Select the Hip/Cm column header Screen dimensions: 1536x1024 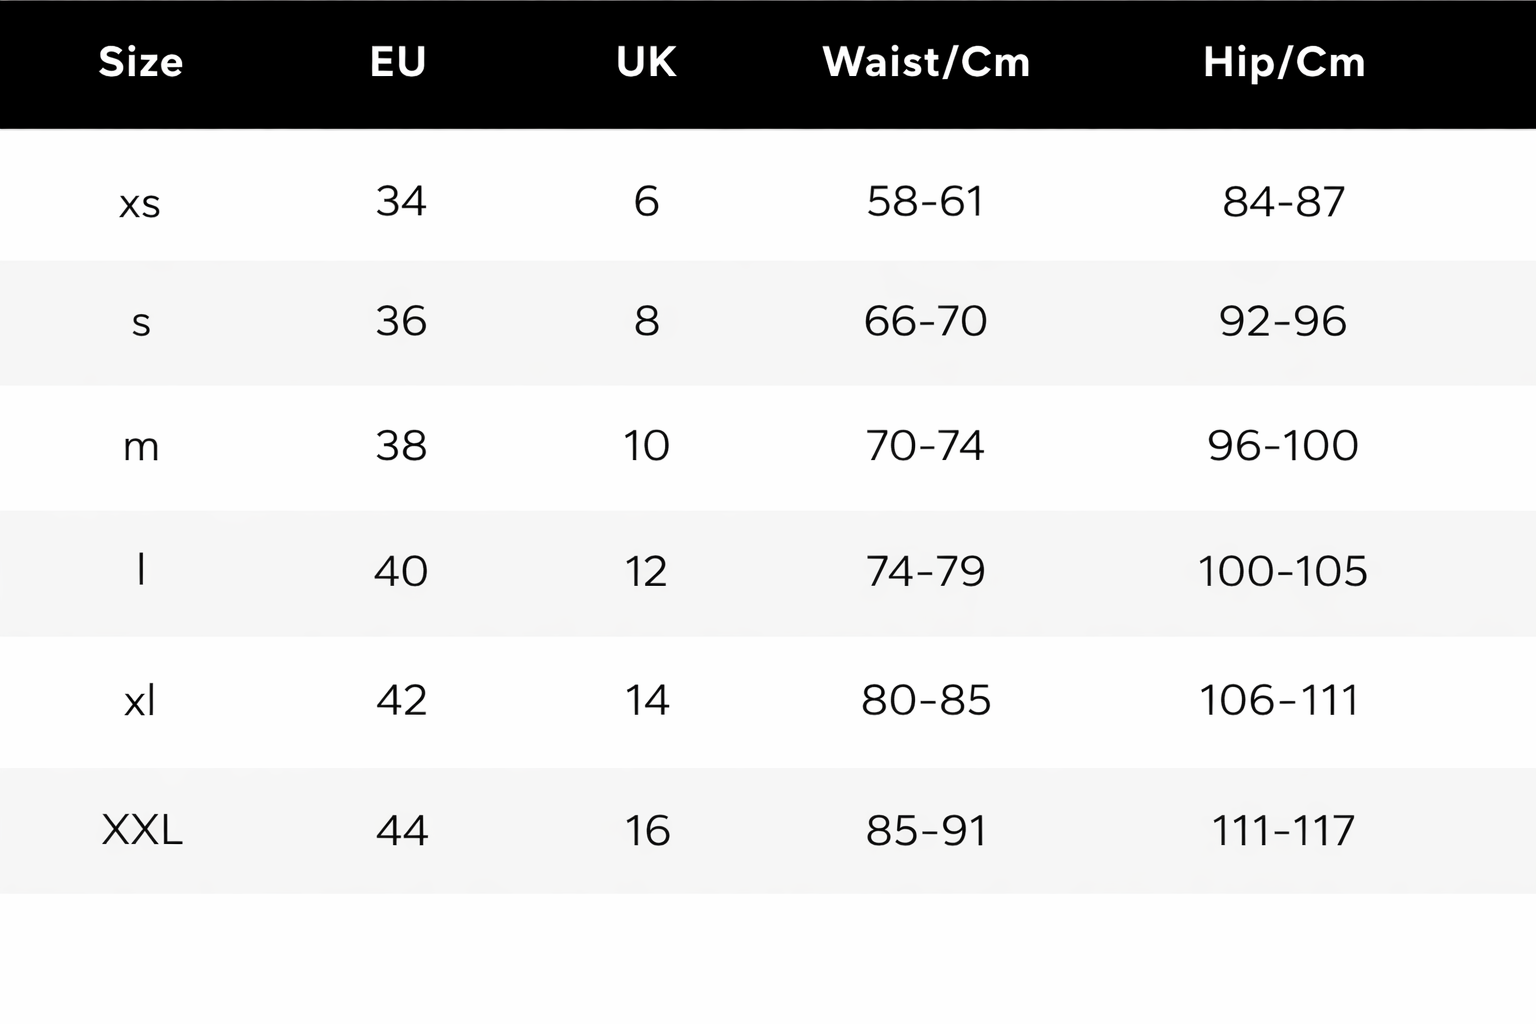pos(1284,62)
